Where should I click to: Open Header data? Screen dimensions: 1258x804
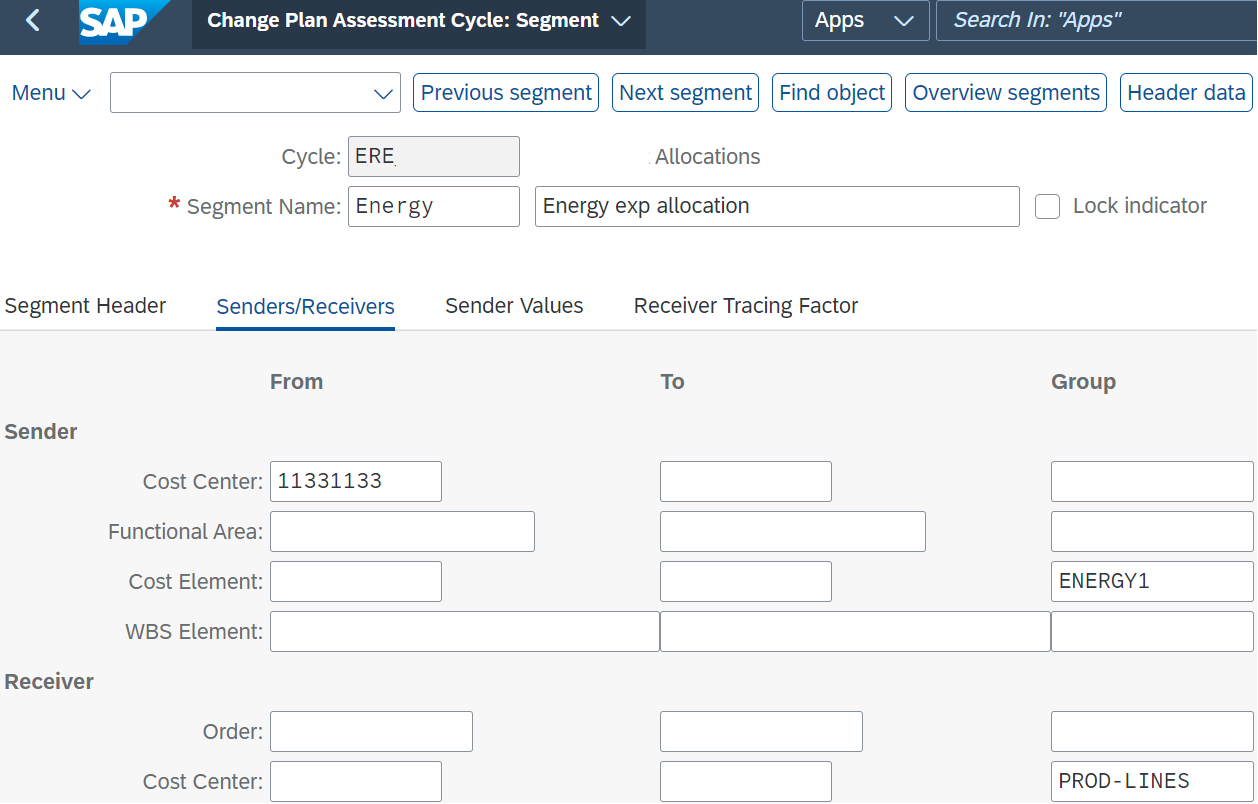tap(1186, 93)
